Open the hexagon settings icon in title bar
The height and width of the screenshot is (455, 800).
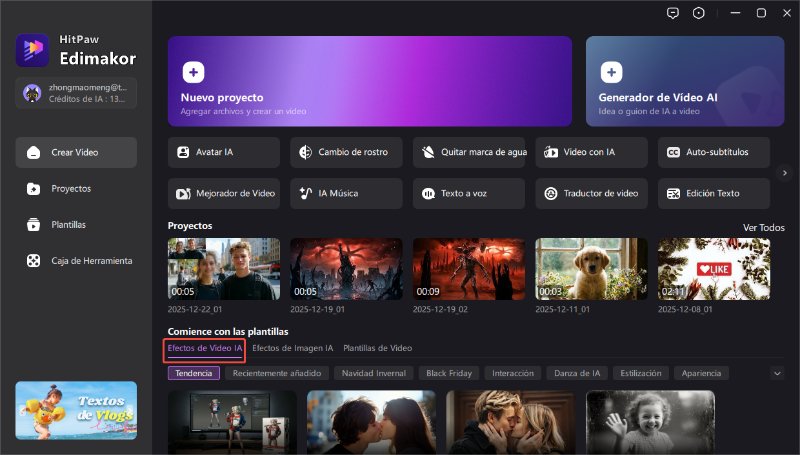(698, 13)
